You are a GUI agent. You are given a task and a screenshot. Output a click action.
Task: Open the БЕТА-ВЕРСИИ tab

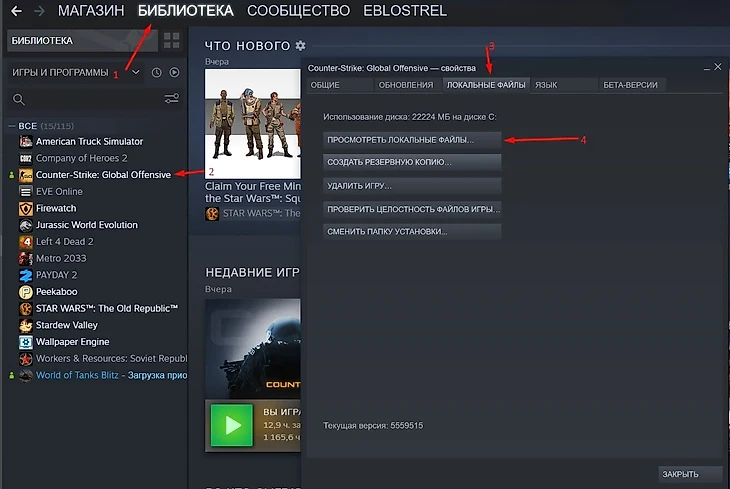tap(631, 85)
